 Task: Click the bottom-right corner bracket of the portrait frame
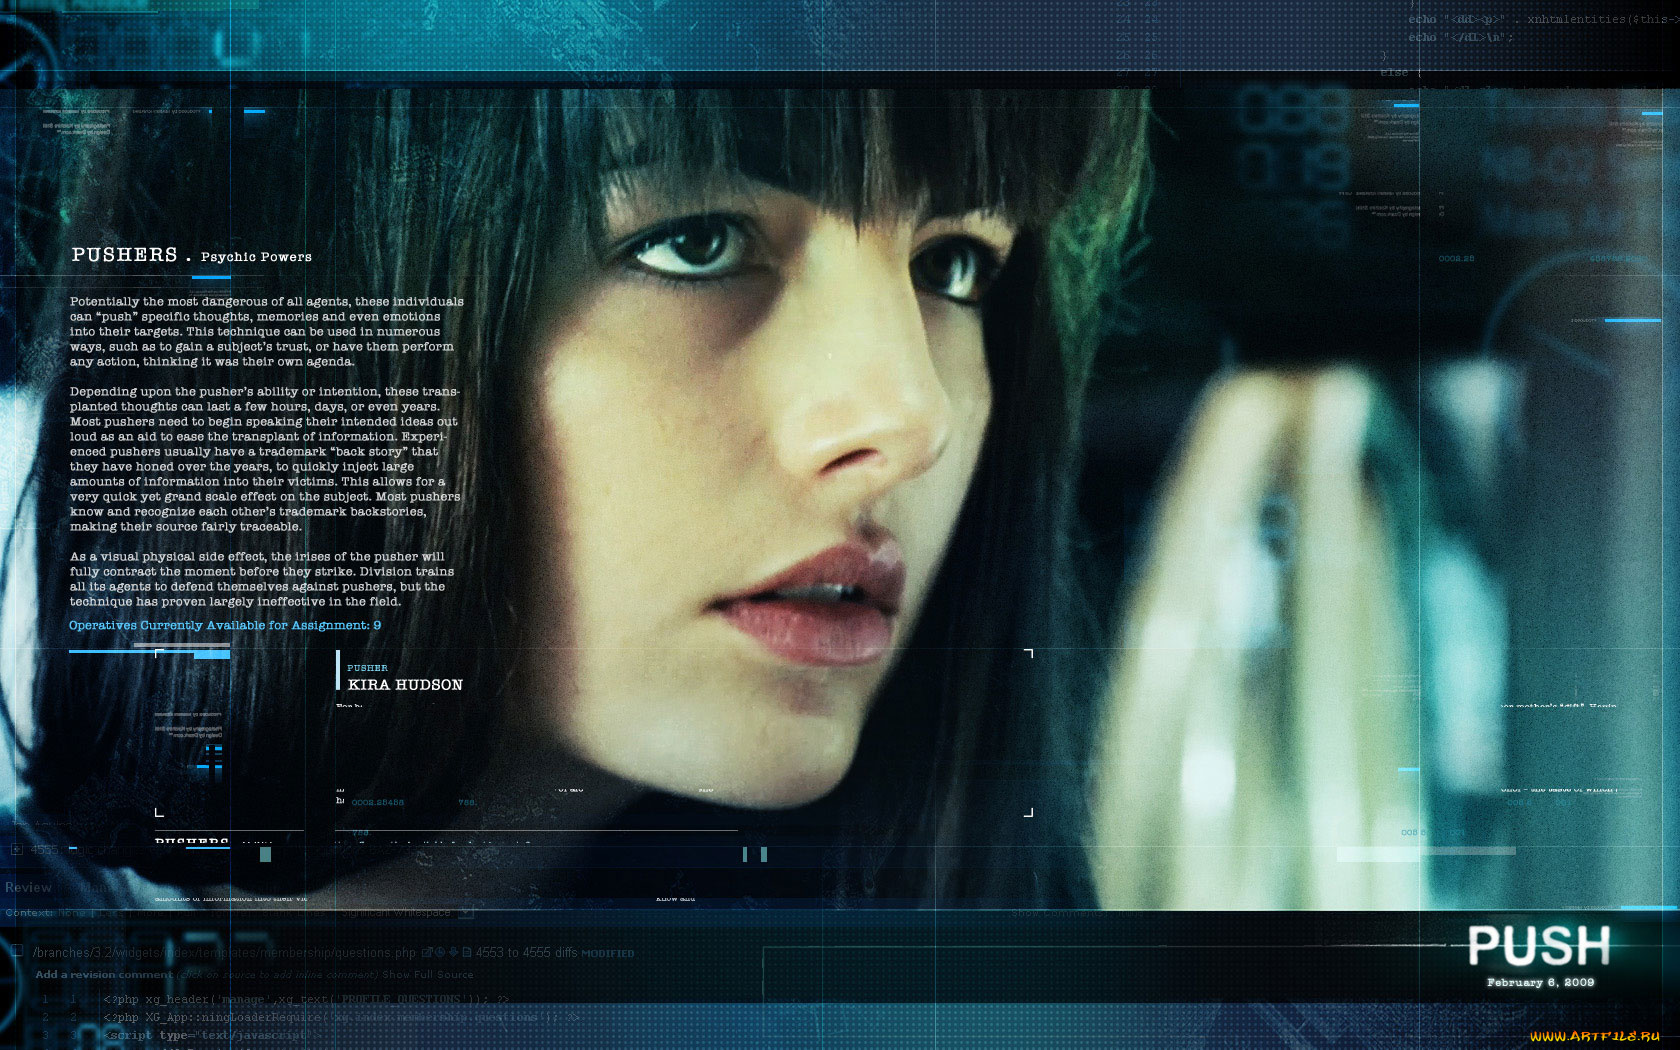[1028, 812]
